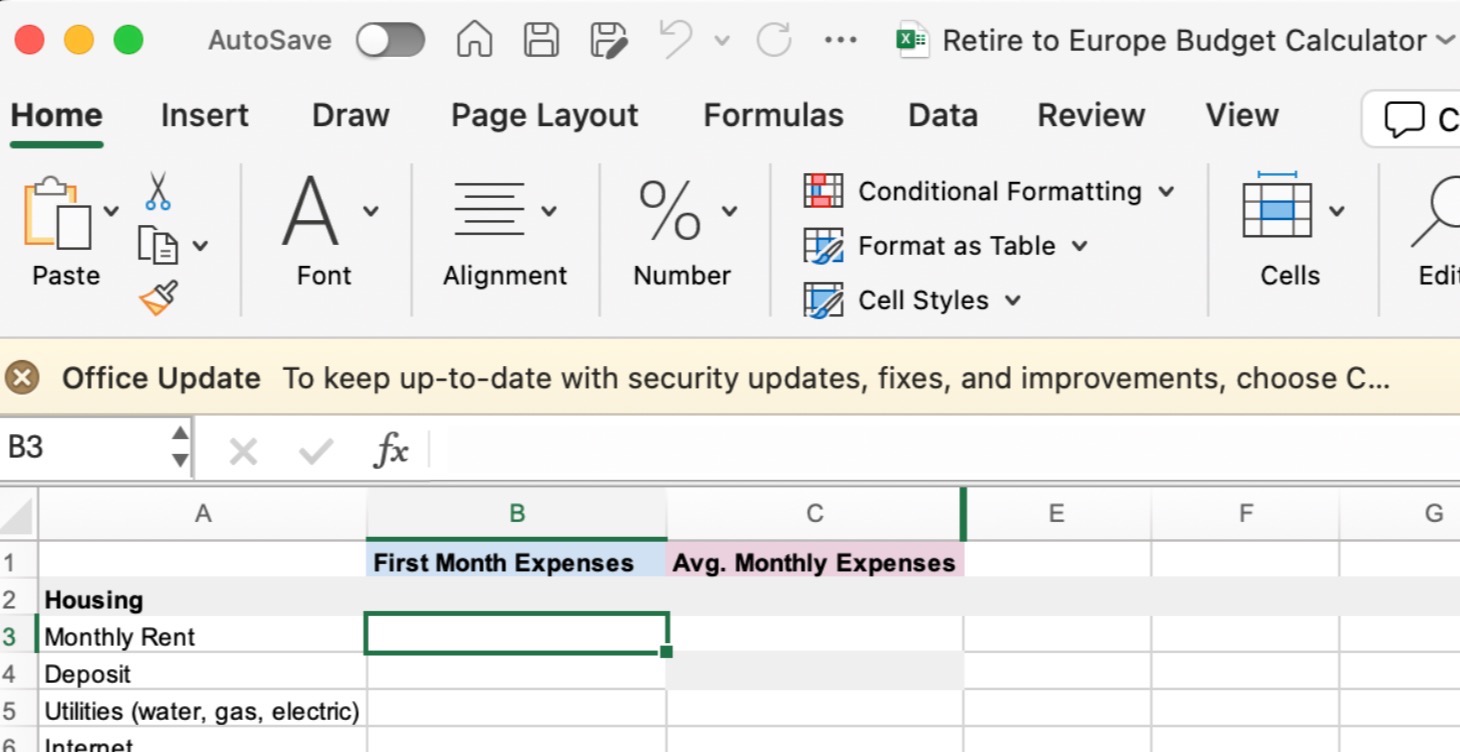1460x752 pixels.
Task: Click the Name Box showing B3
Action: [x=85, y=447]
